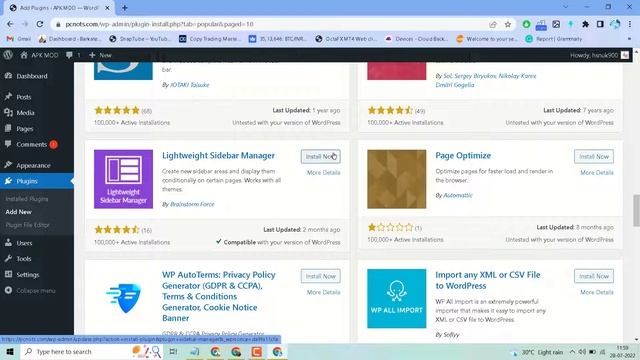The height and width of the screenshot is (360, 640).
Task: View More Details for WP All Import
Action: [x=597, y=292]
